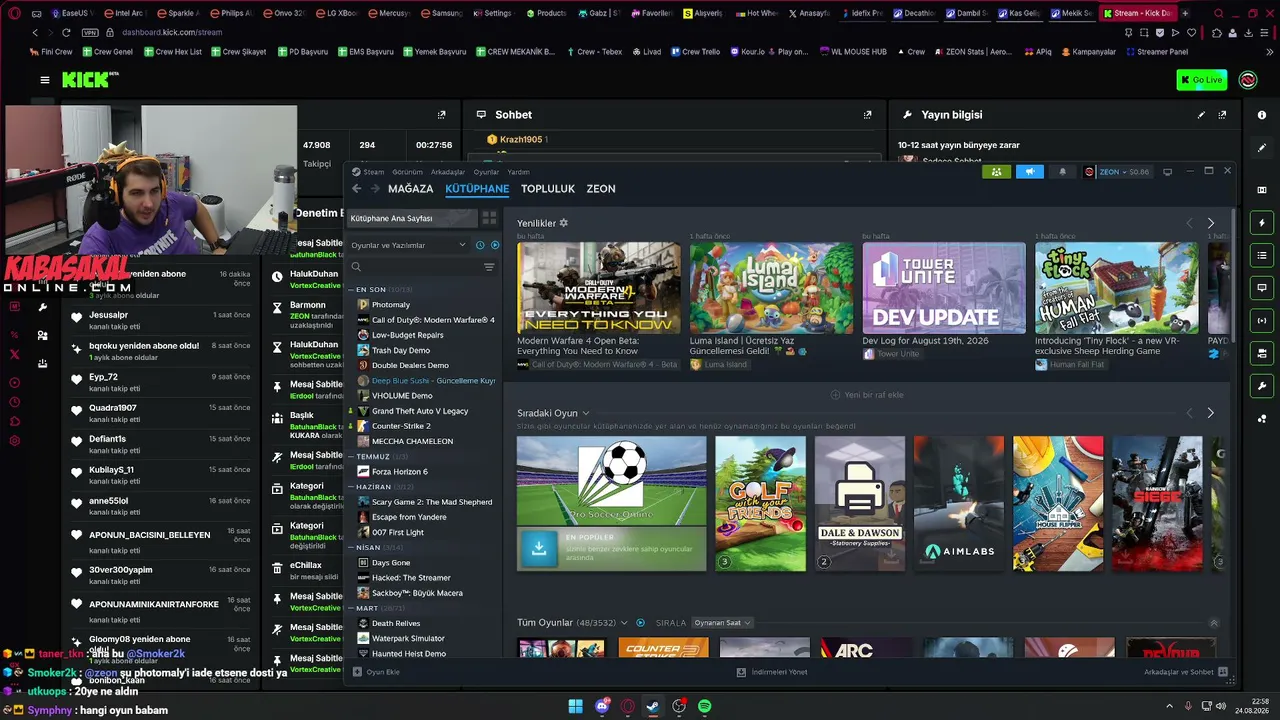Open KÜTÜPHANE tab in Steam

coord(477,189)
